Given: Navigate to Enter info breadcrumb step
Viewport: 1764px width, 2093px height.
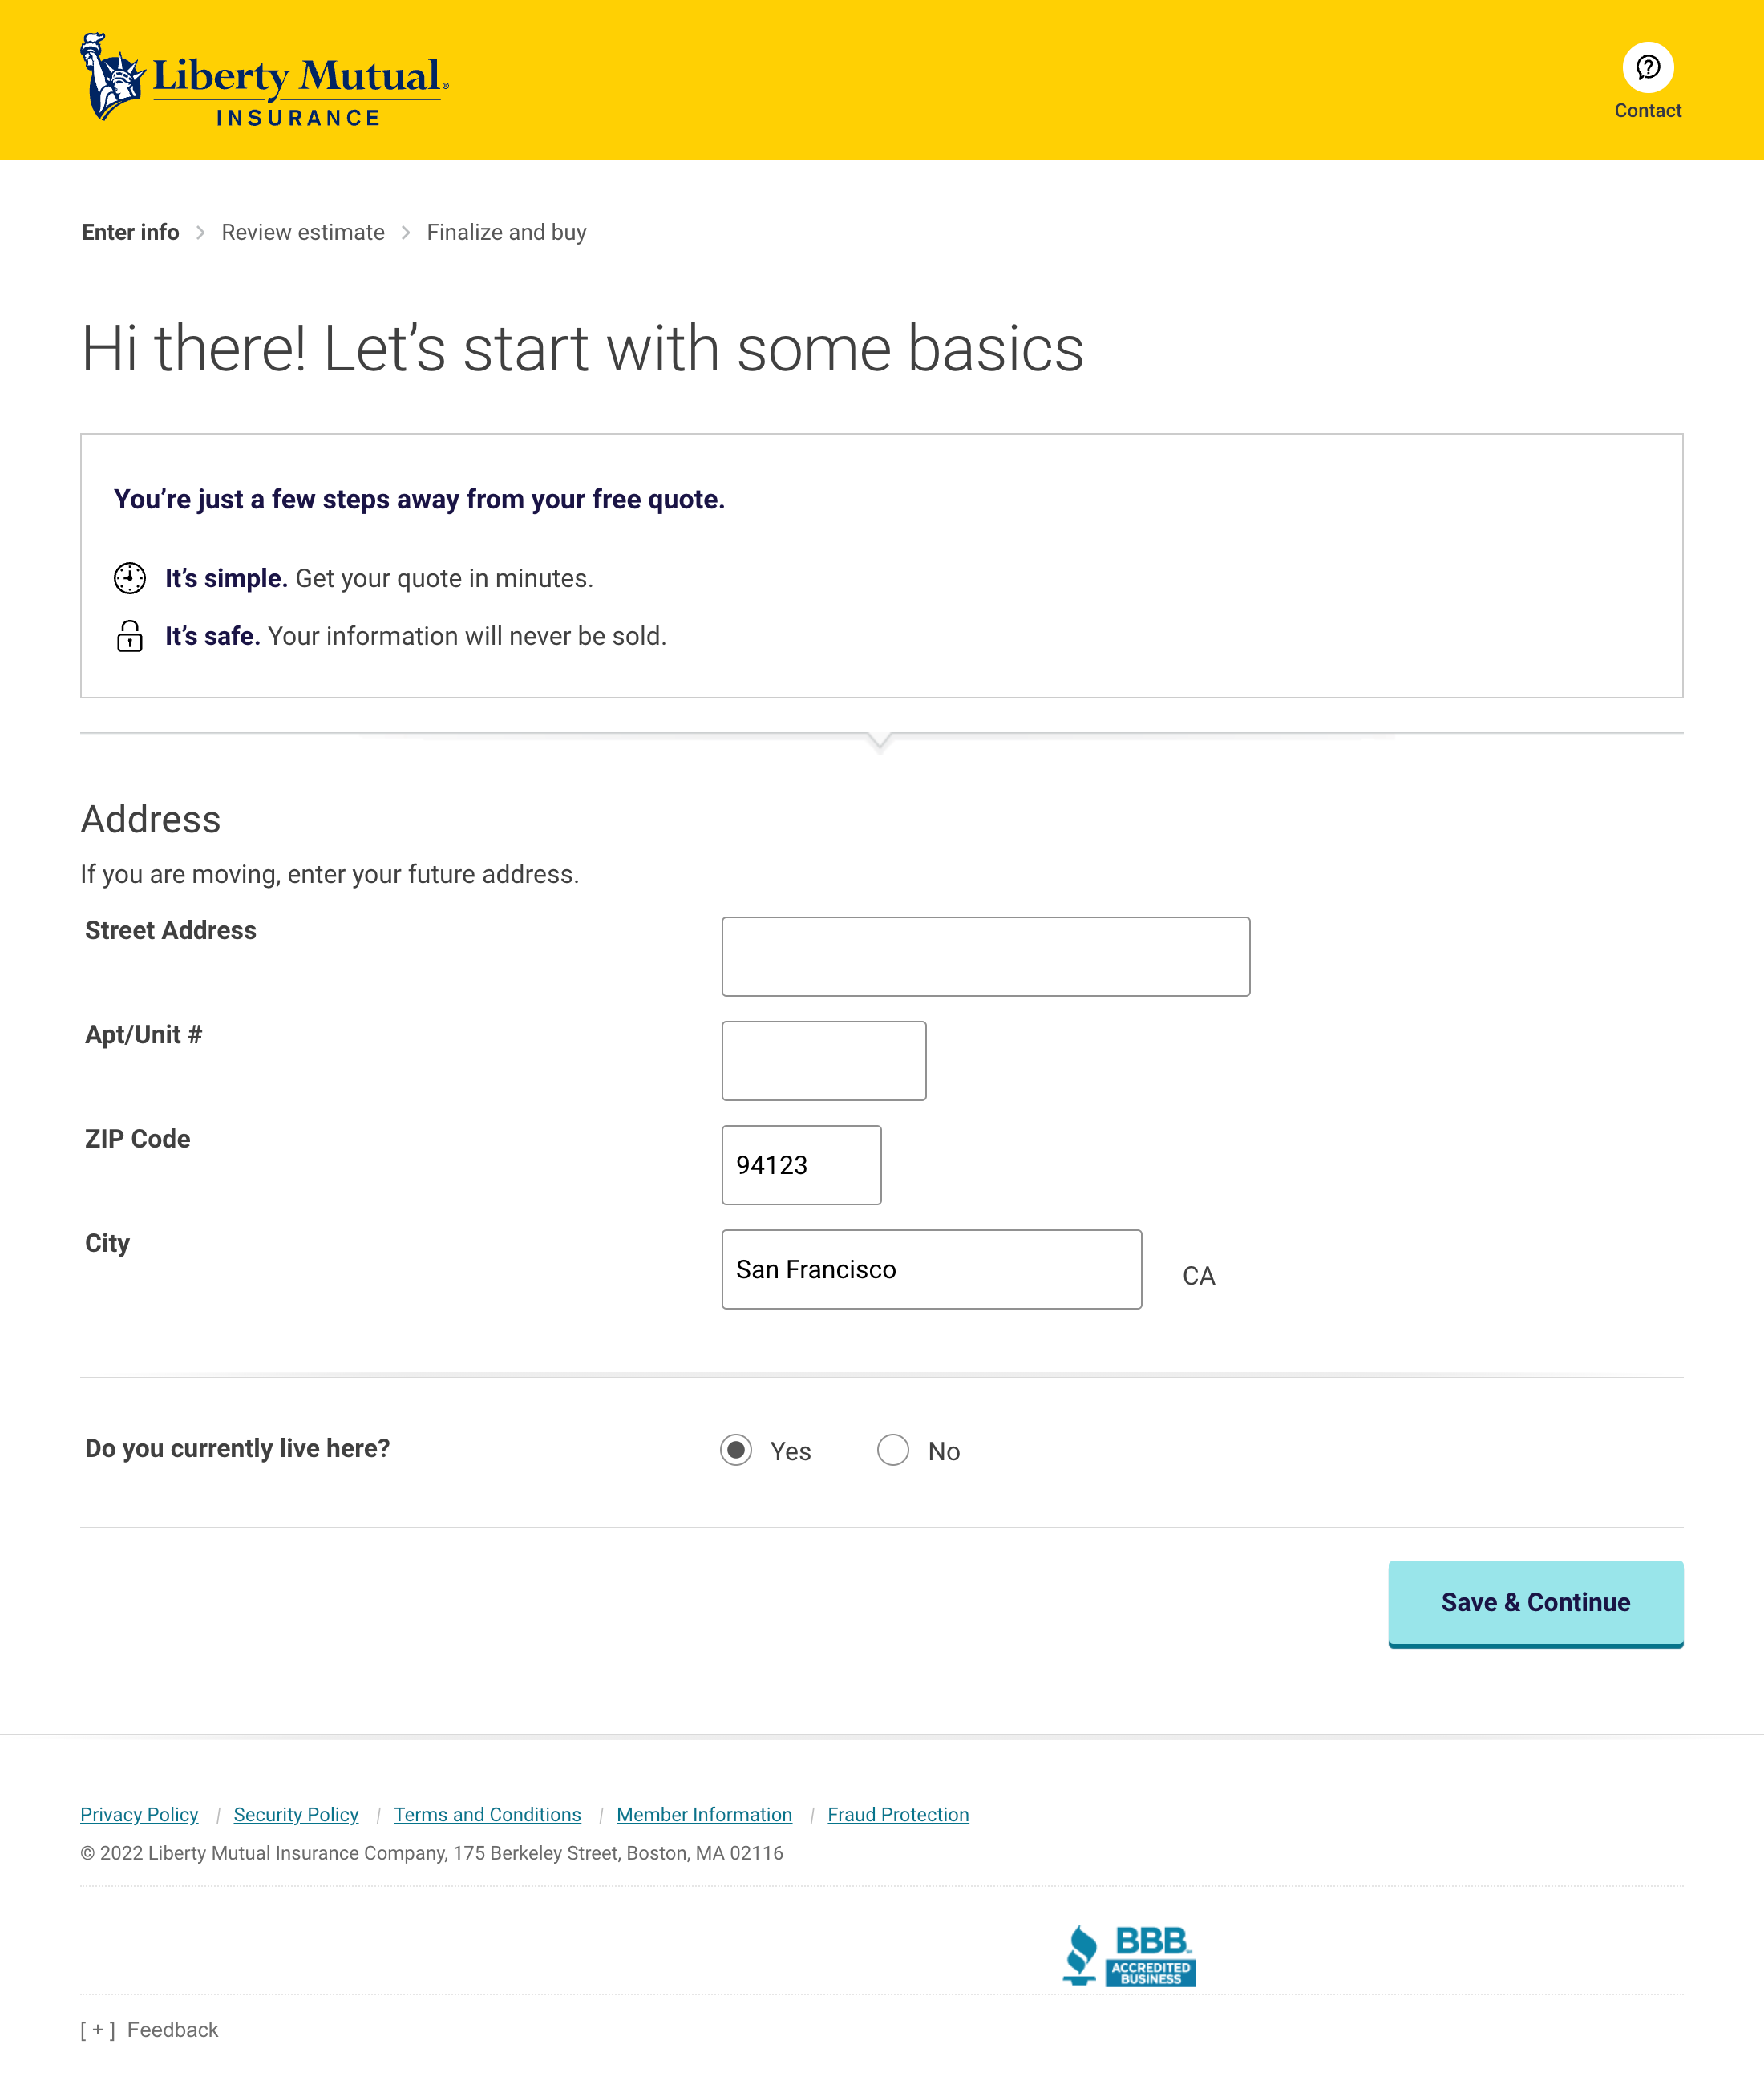Looking at the screenshot, I should pos(130,232).
